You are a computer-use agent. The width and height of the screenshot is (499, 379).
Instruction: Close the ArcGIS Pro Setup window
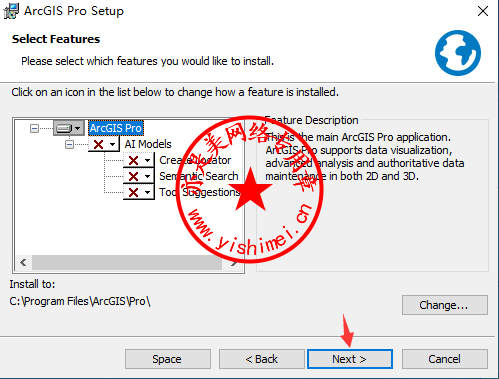pos(483,11)
